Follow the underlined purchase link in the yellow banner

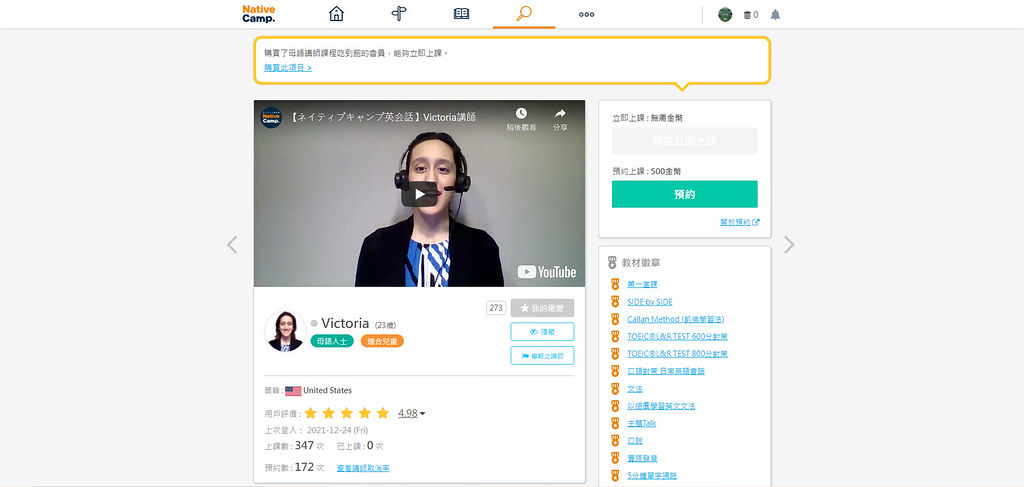click(288, 67)
